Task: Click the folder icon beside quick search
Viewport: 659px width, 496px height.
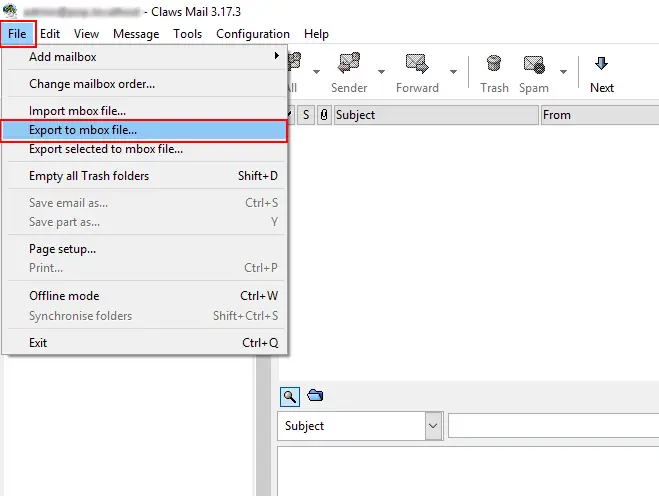Action: pos(315,395)
